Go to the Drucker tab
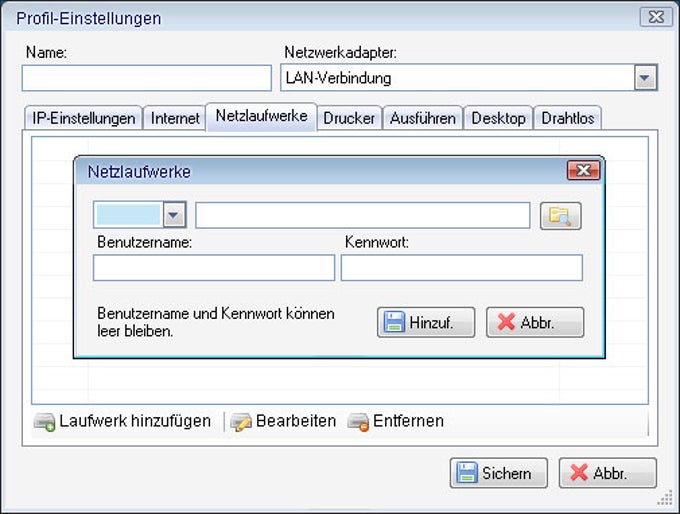 pyautogui.click(x=349, y=118)
